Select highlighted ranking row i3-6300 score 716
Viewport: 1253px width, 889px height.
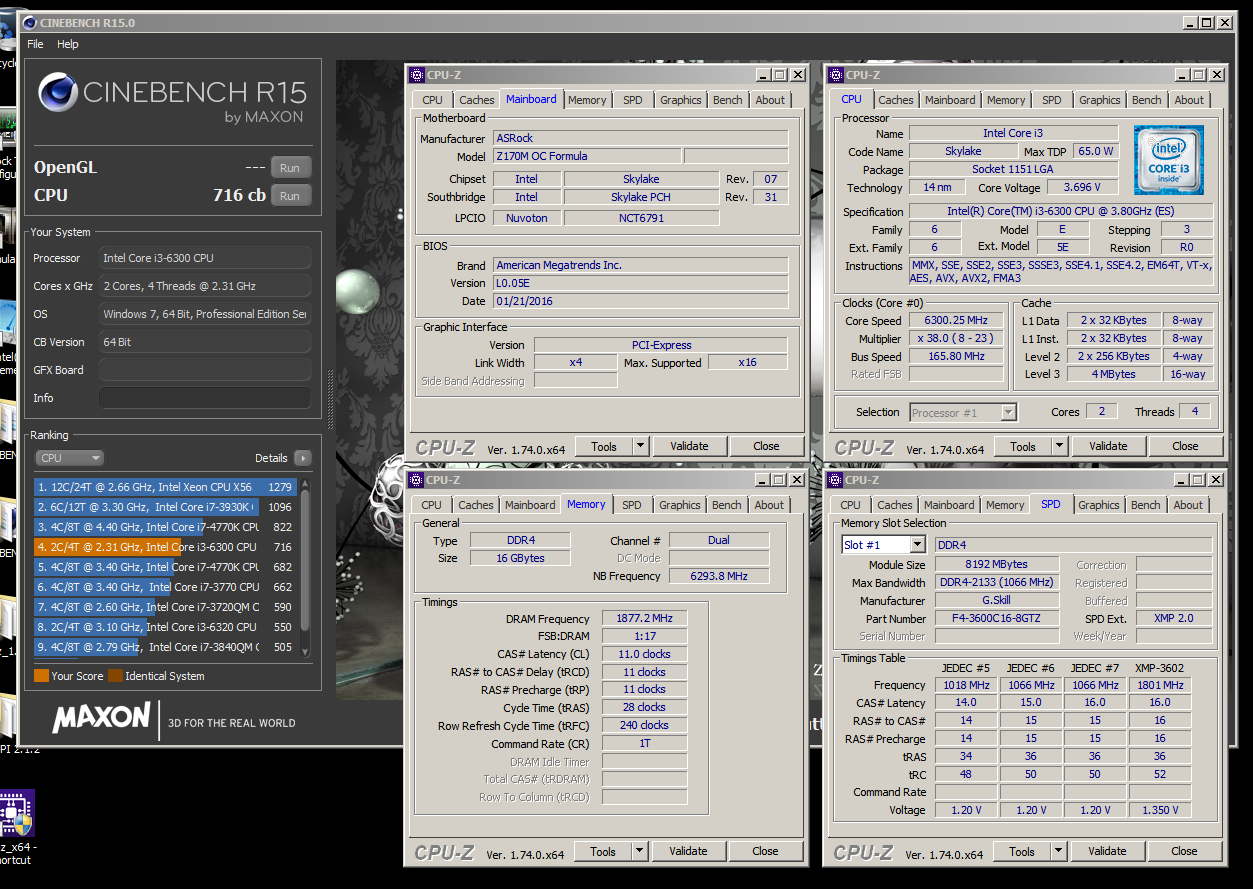click(x=165, y=547)
